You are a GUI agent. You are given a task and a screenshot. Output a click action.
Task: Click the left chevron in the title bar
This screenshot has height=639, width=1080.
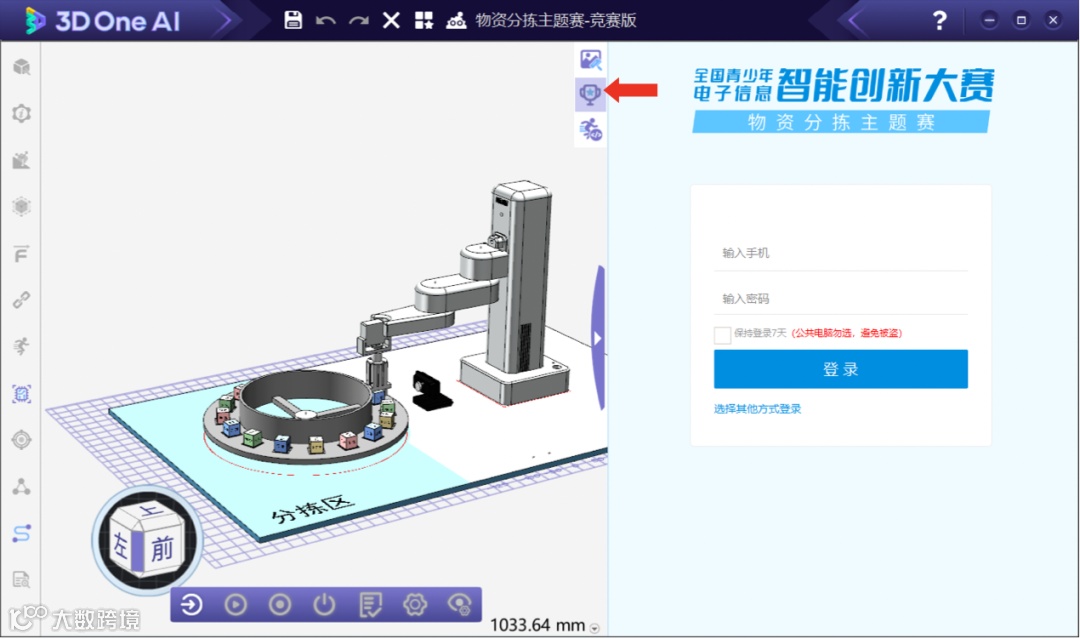[854, 21]
